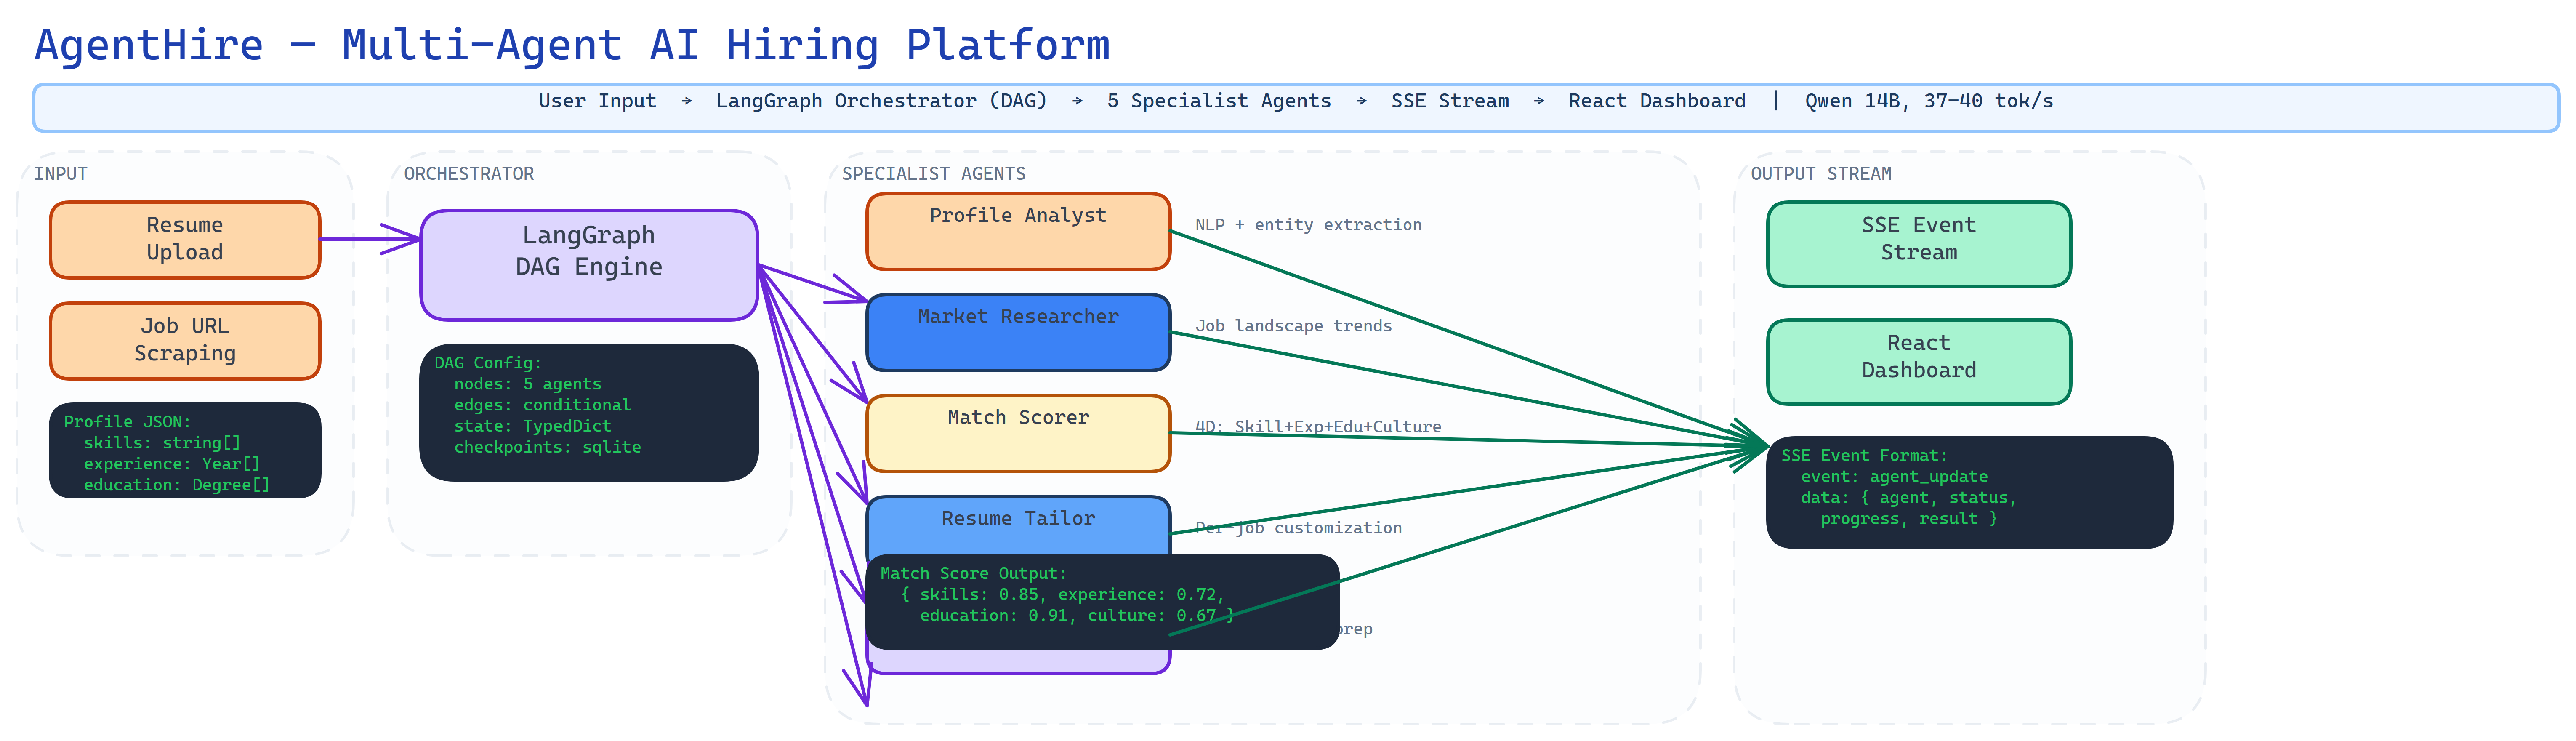Click the 'checkpoints: sqlite' config line
This screenshot has width=2576, height=741.
[x=547, y=447]
